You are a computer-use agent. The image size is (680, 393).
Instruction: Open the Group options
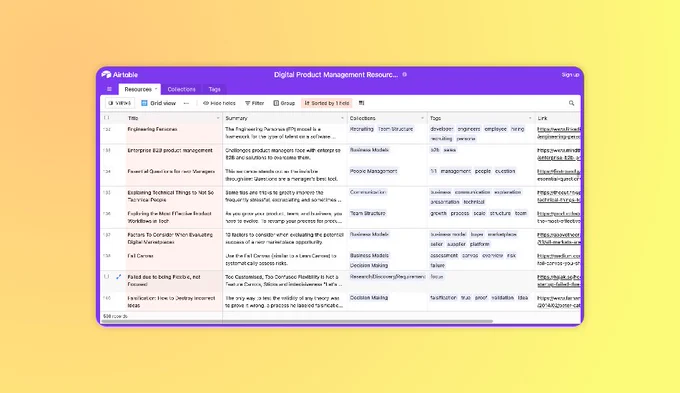pos(284,103)
